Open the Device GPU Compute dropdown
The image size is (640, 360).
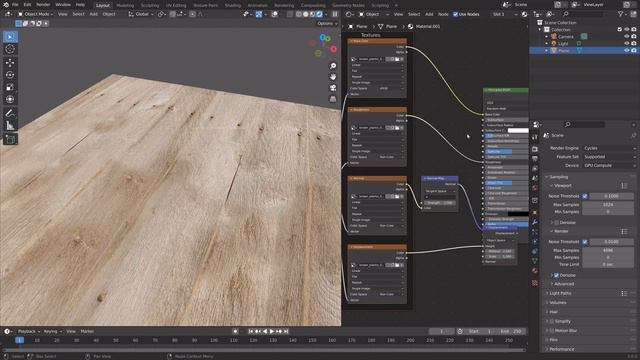(609, 165)
